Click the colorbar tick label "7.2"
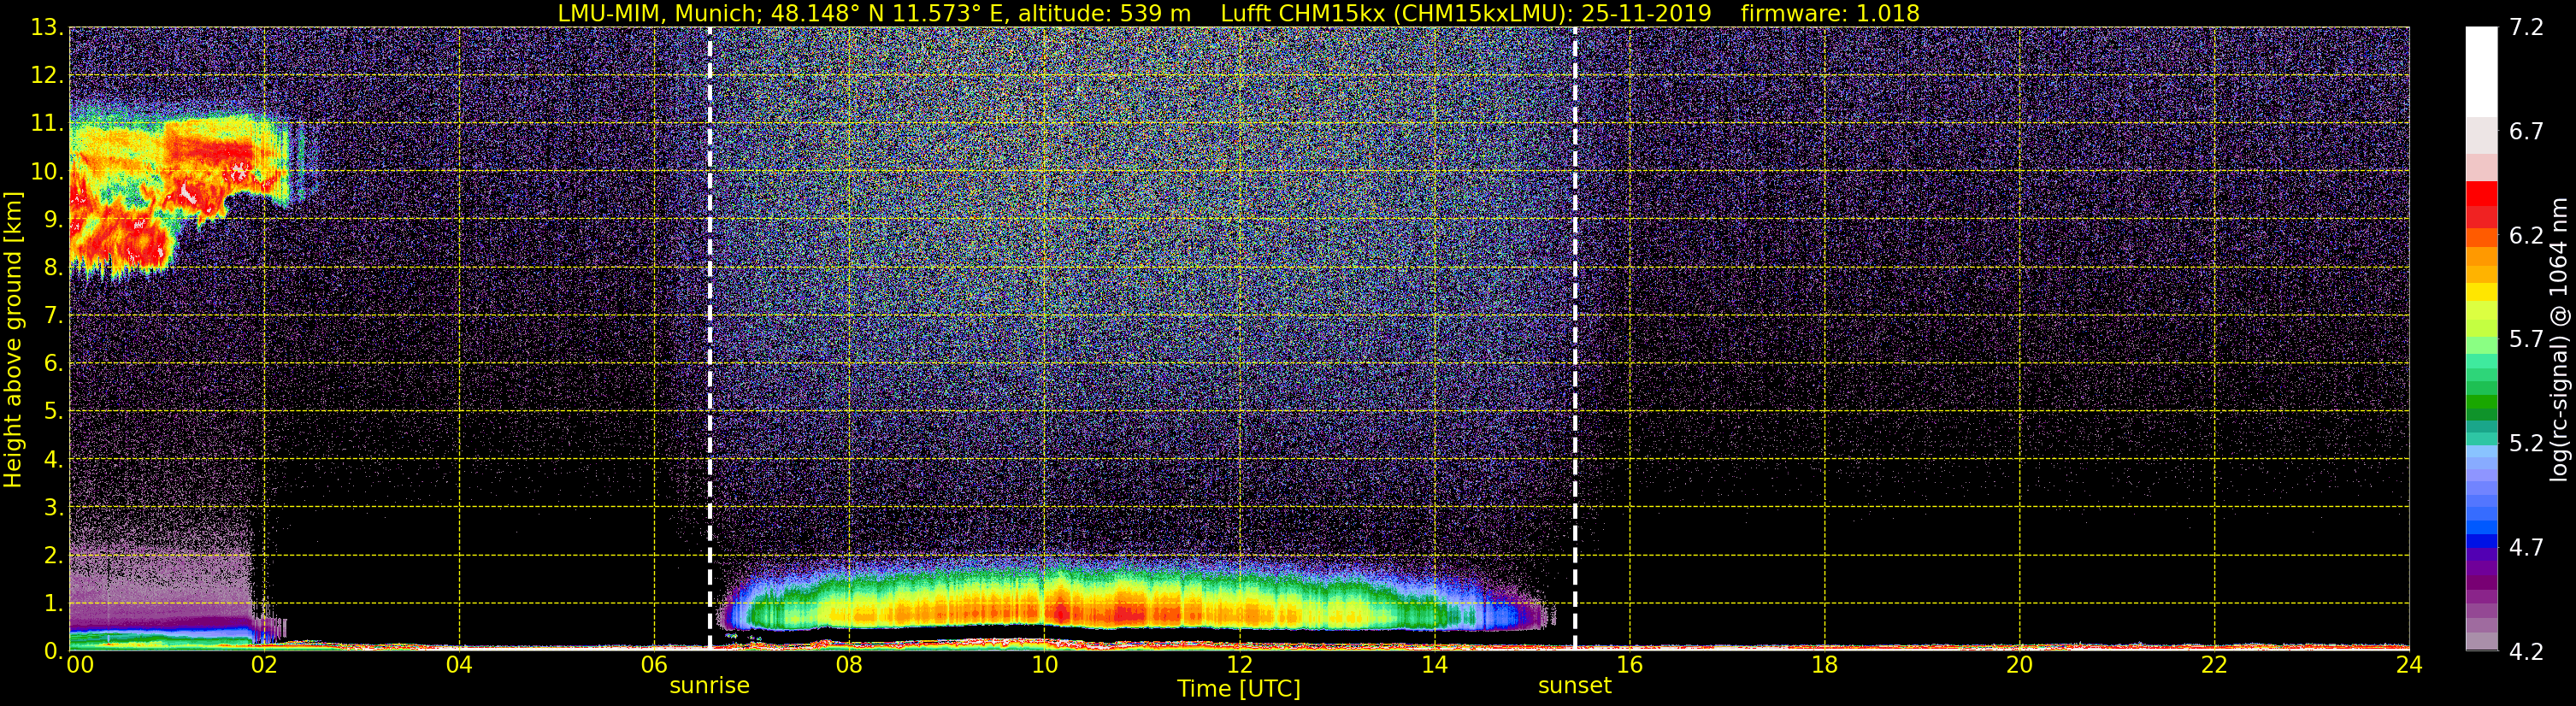 pyautogui.click(x=2526, y=27)
